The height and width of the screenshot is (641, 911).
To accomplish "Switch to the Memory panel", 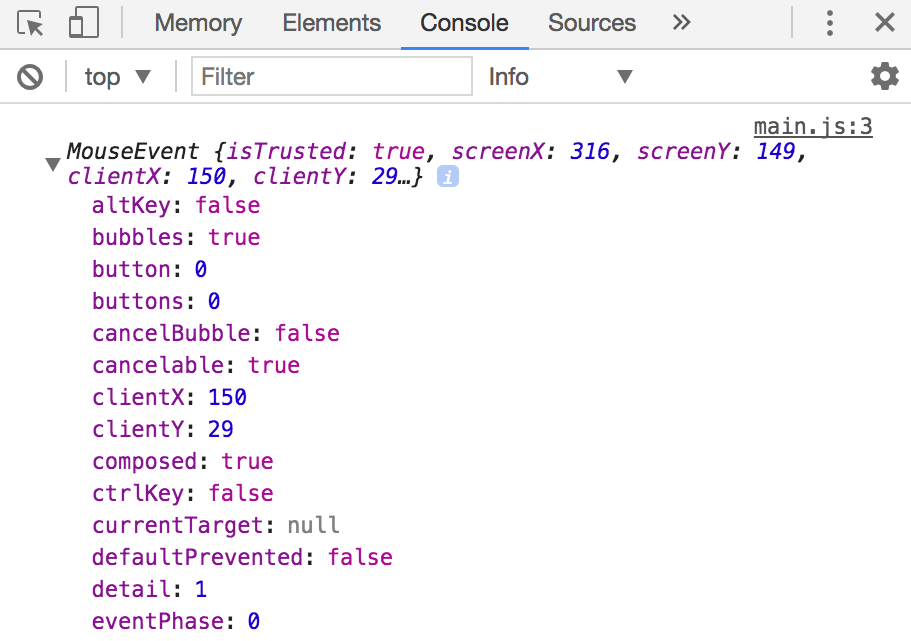I will pos(197,23).
